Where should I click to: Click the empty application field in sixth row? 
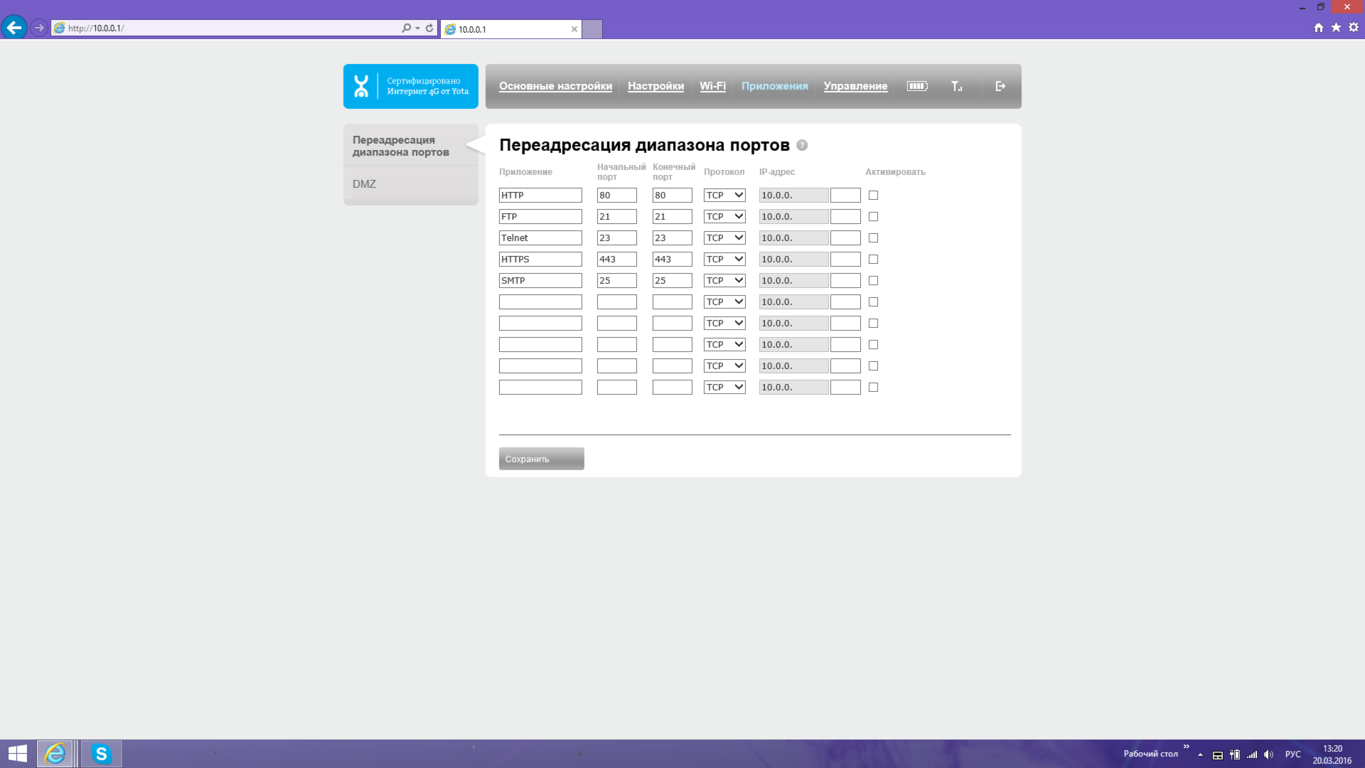(x=540, y=302)
